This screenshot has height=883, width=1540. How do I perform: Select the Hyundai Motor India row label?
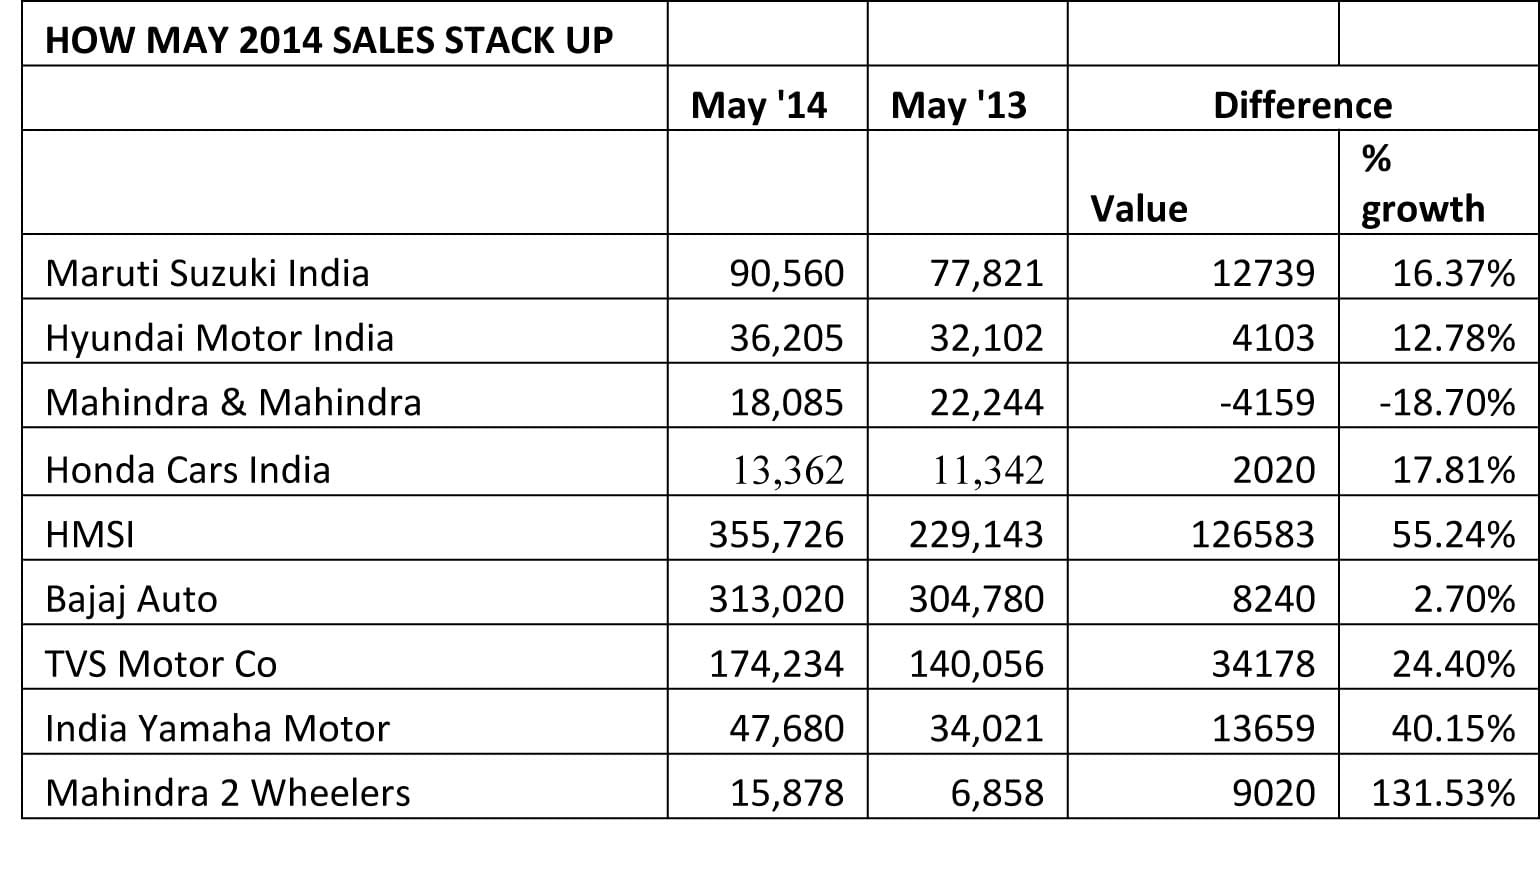[220, 338]
